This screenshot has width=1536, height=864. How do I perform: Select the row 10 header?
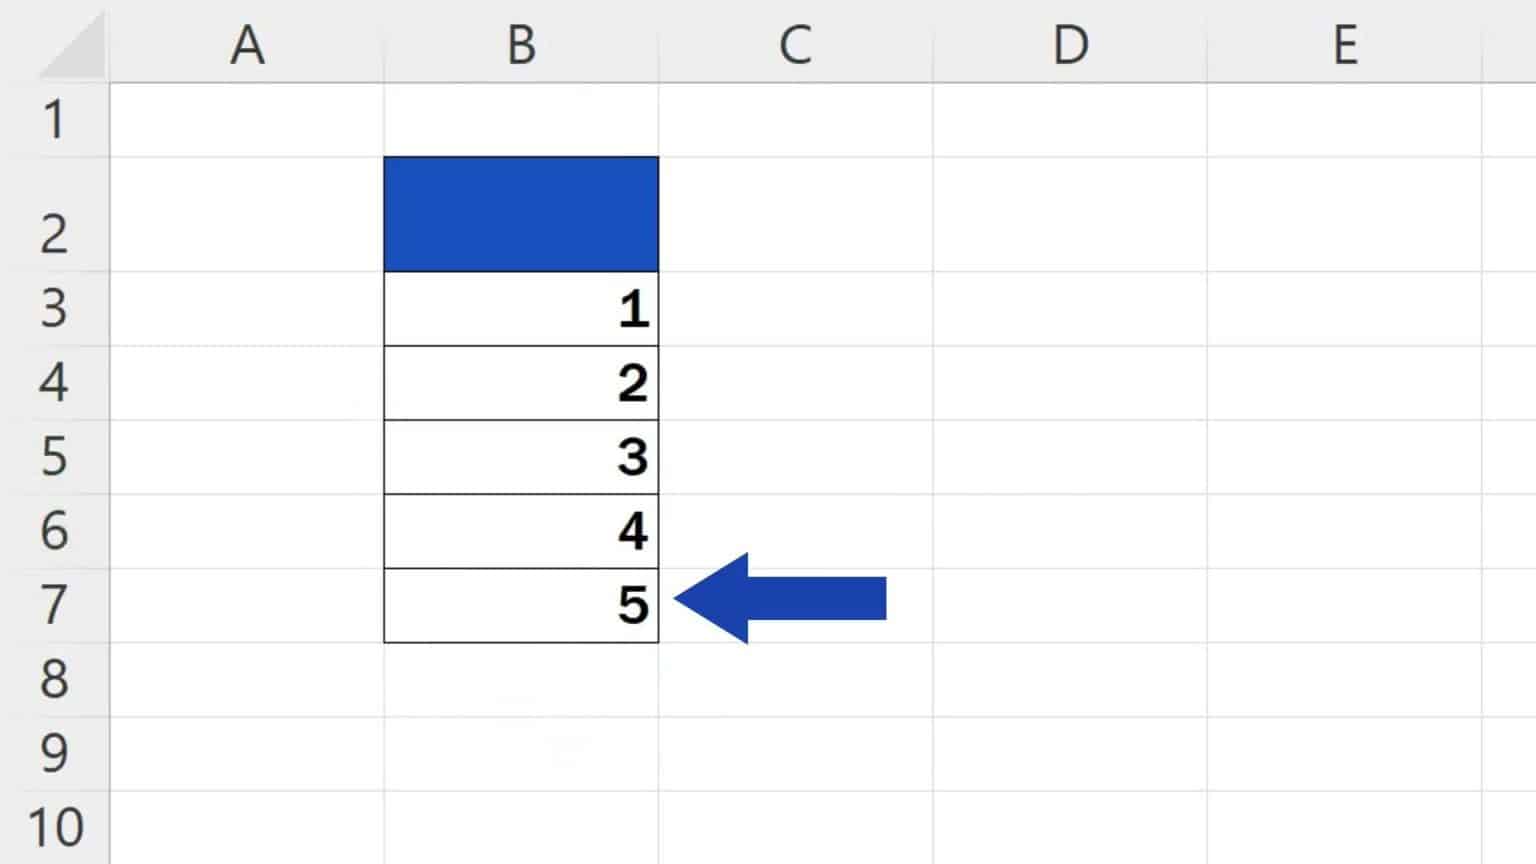pyautogui.click(x=54, y=828)
